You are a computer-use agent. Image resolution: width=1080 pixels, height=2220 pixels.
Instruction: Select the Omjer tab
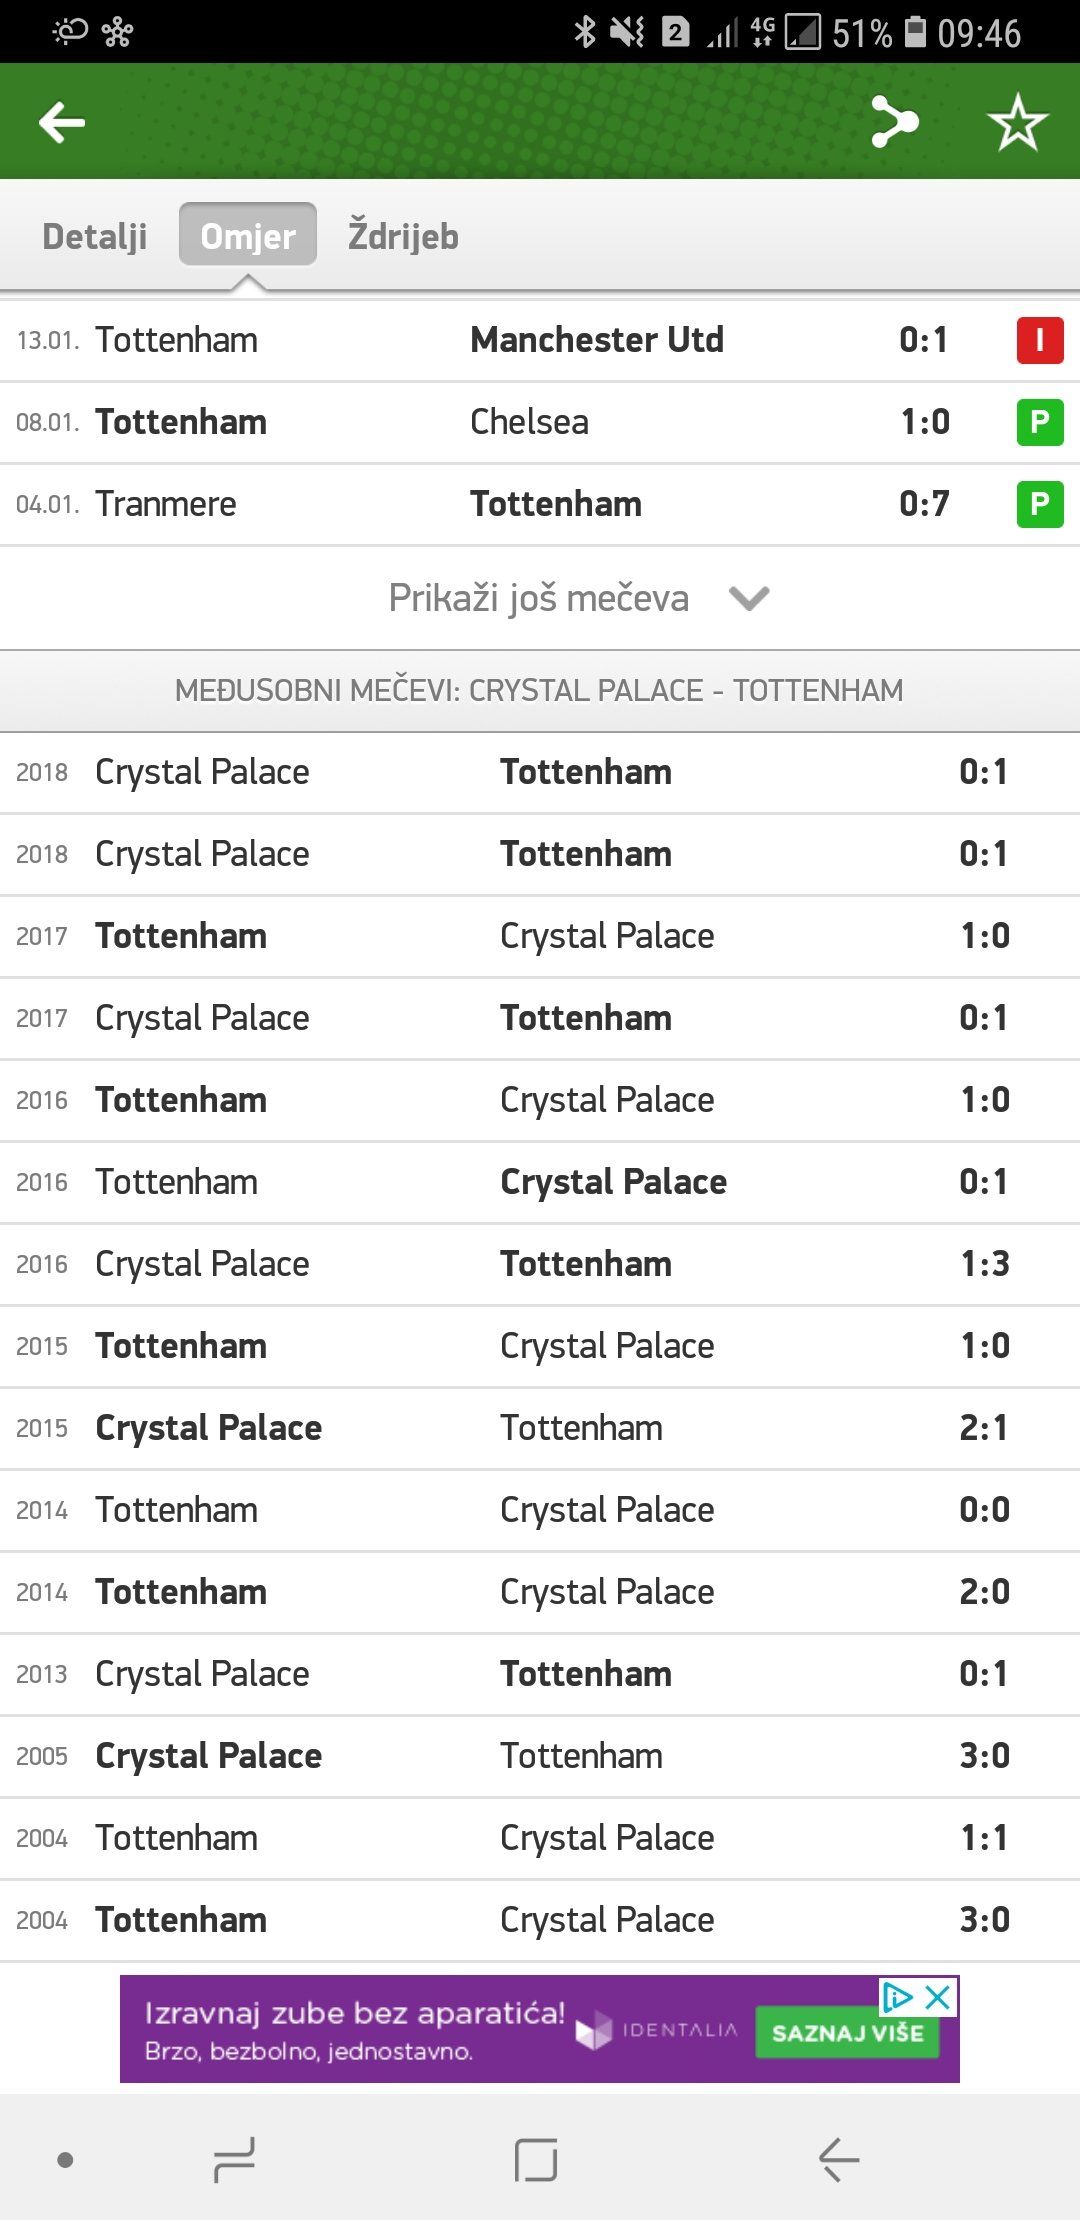click(x=247, y=236)
